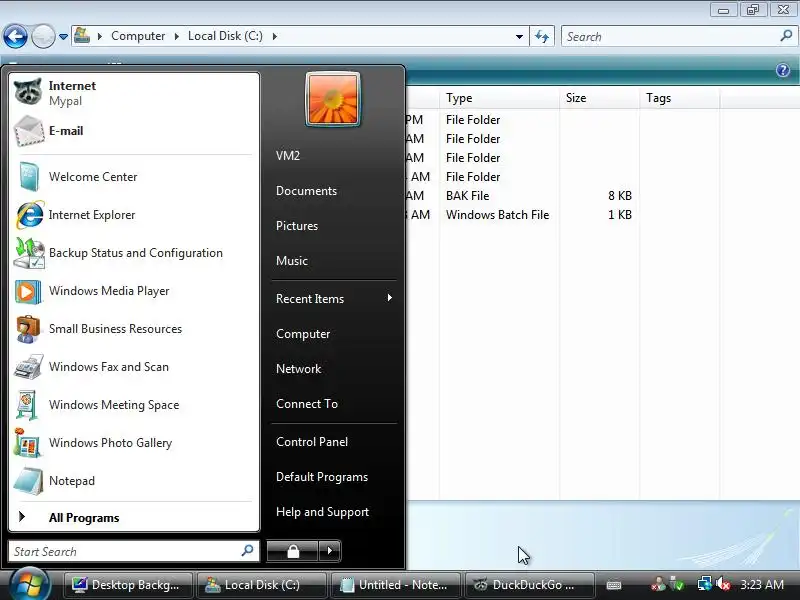This screenshot has height=600, width=800.
Task: Lock the computer with padlock button
Action: point(292,551)
